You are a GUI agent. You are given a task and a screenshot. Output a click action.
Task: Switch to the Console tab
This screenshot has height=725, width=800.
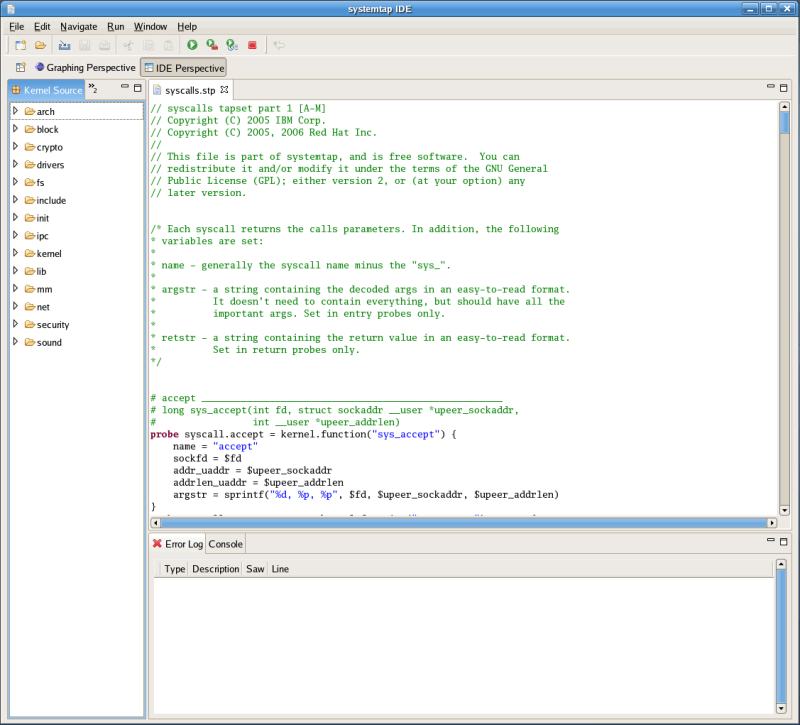[x=225, y=544]
